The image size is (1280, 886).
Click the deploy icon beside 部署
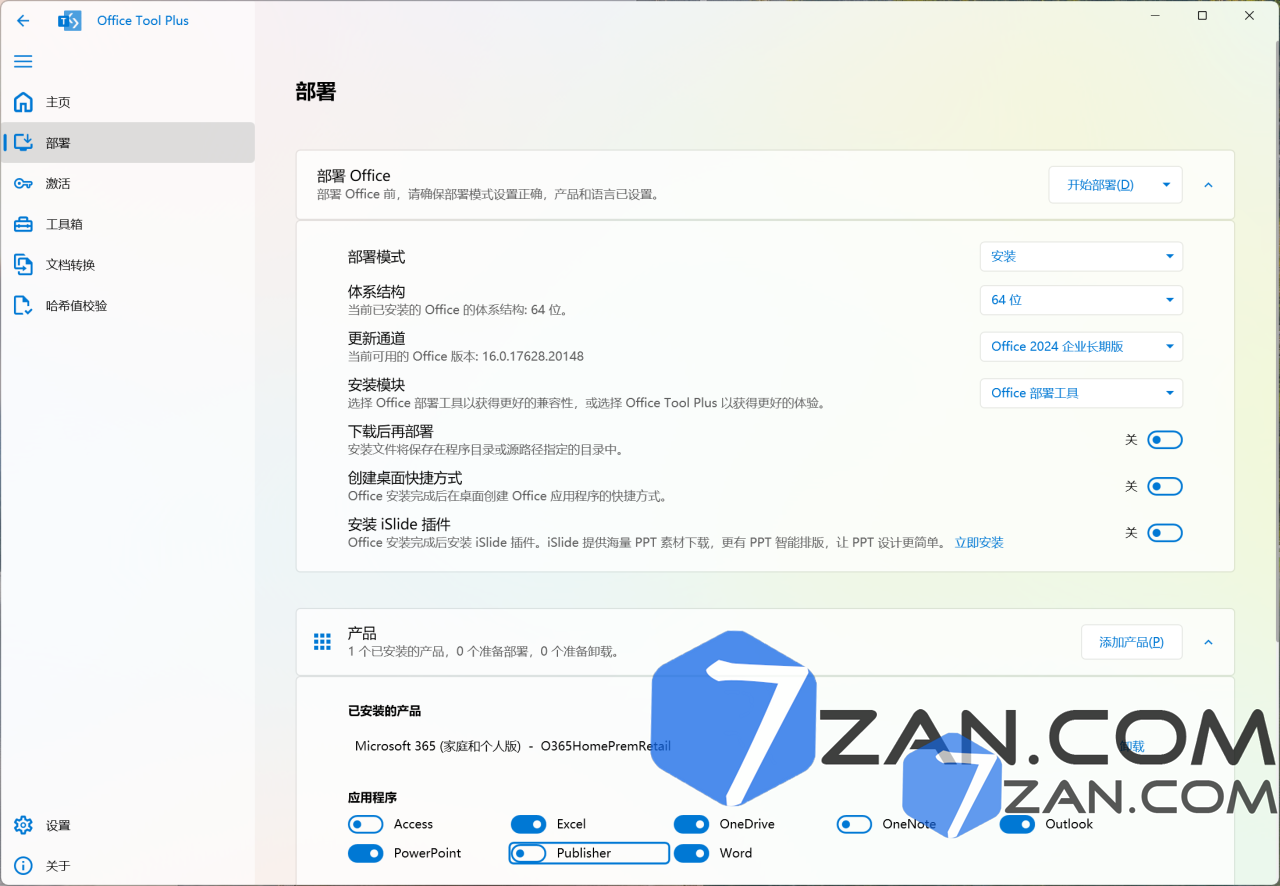click(x=23, y=143)
